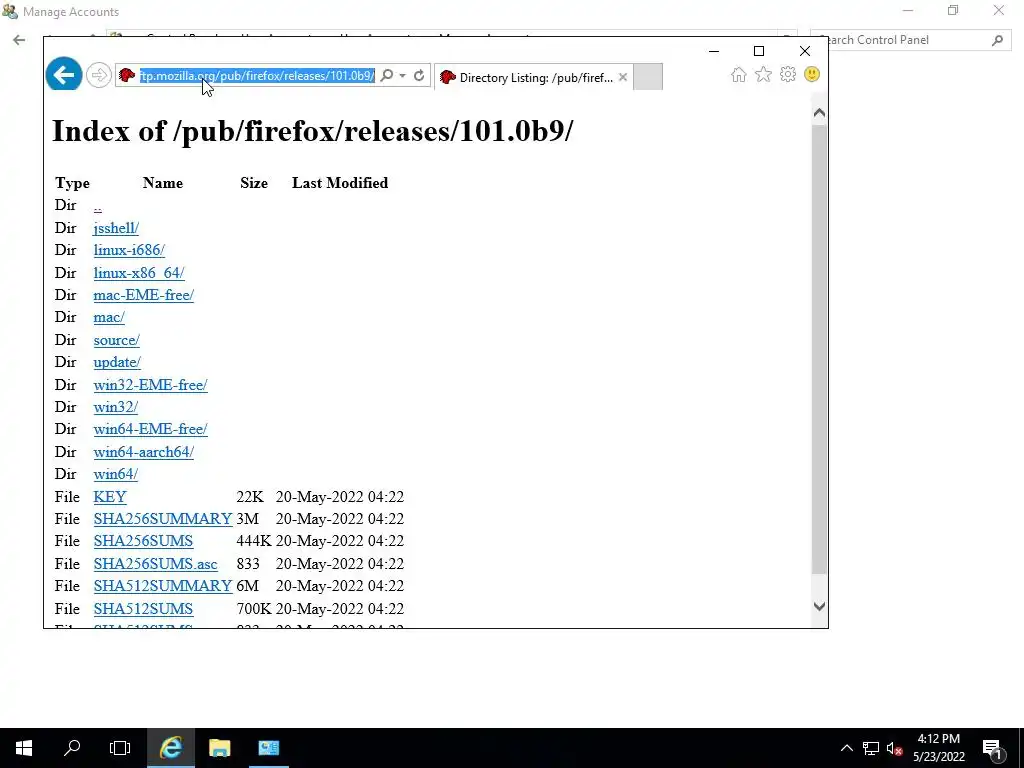The width and height of the screenshot is (1024, 768).
Task: Open a new blank tab
Action: tap(648, 77)
